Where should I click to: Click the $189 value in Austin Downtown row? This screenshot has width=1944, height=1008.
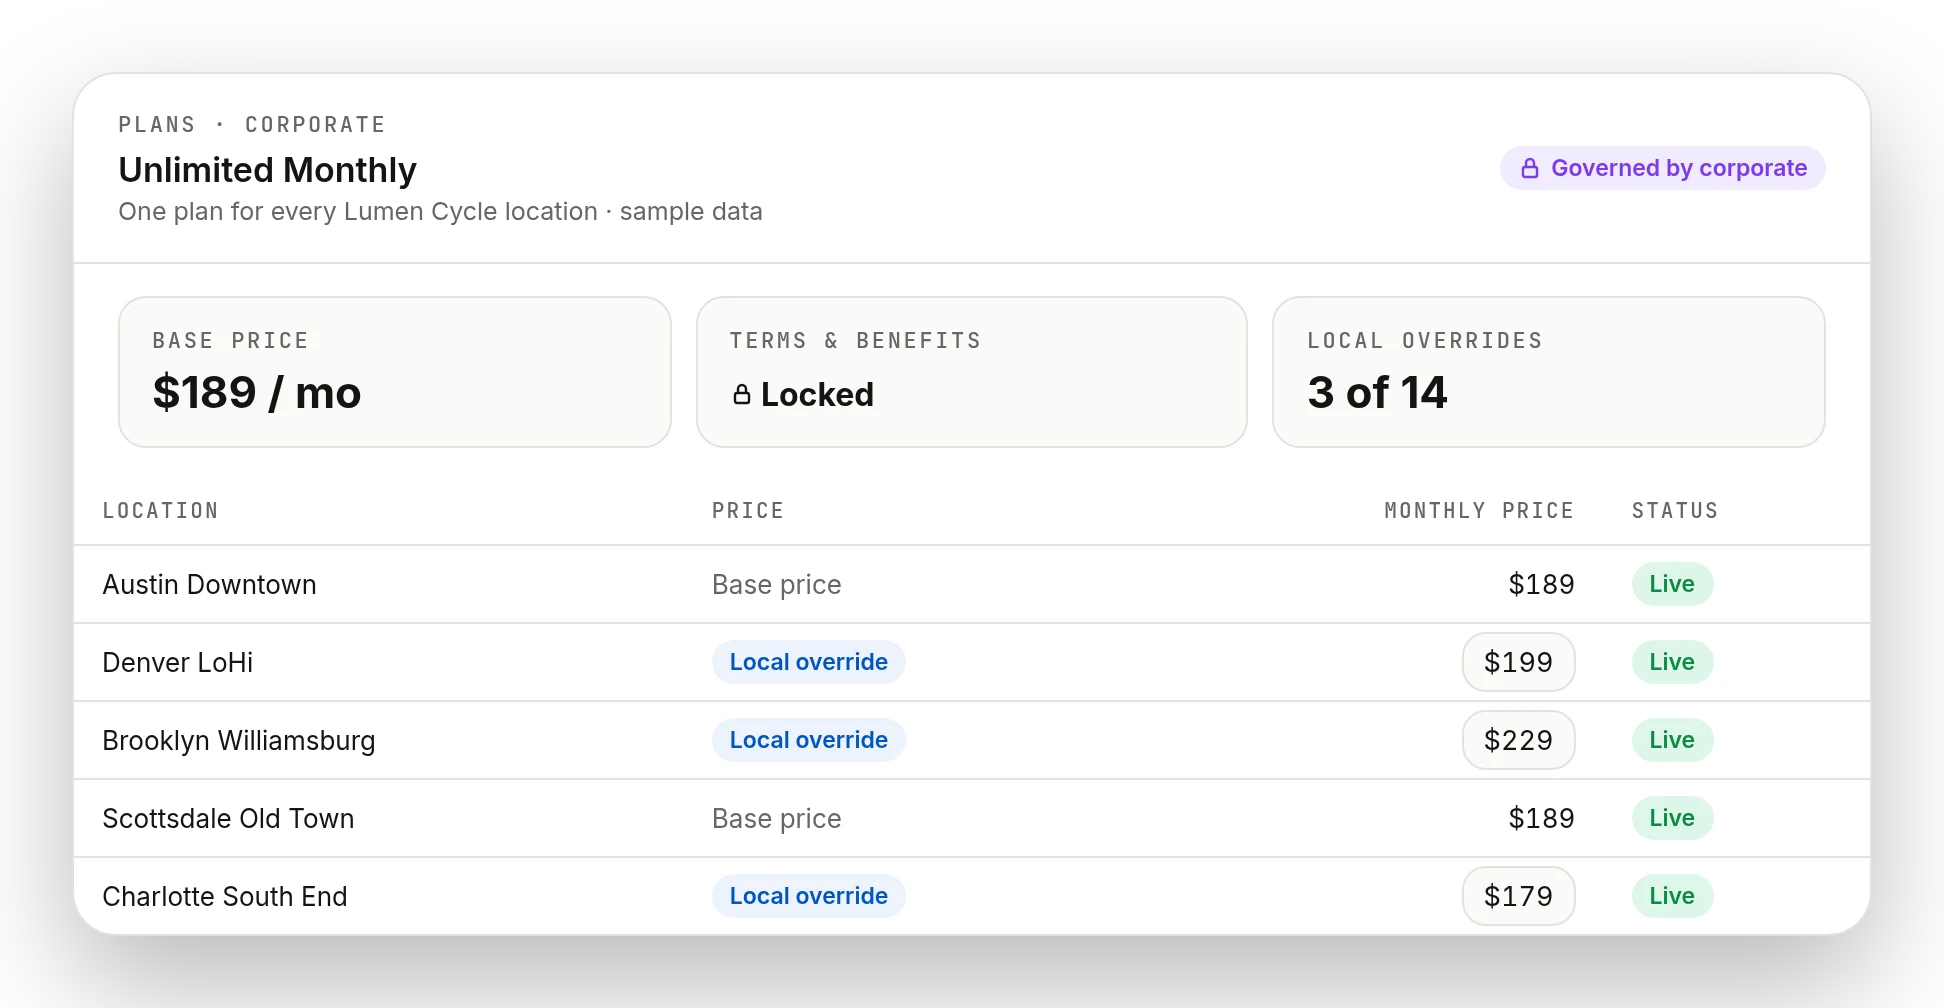coord(1541,584)
